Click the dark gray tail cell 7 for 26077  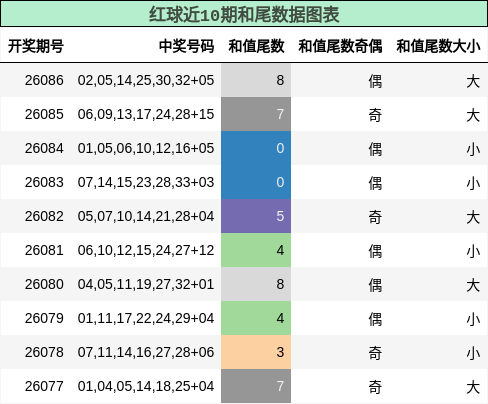pyautogui.click(x=256, y=386)
